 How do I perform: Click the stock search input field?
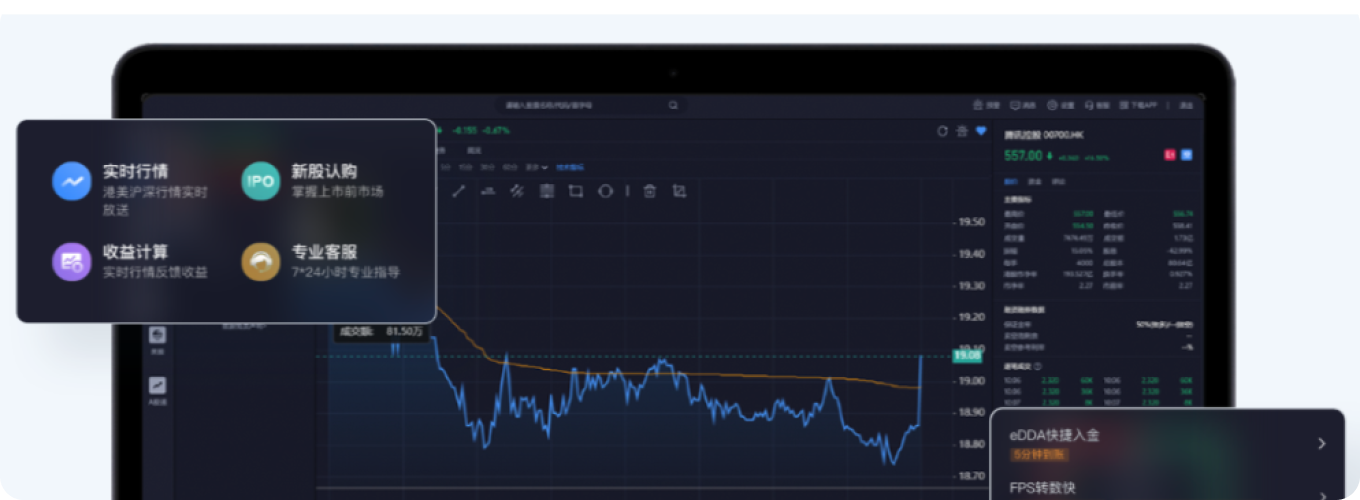tap(592, 104)
